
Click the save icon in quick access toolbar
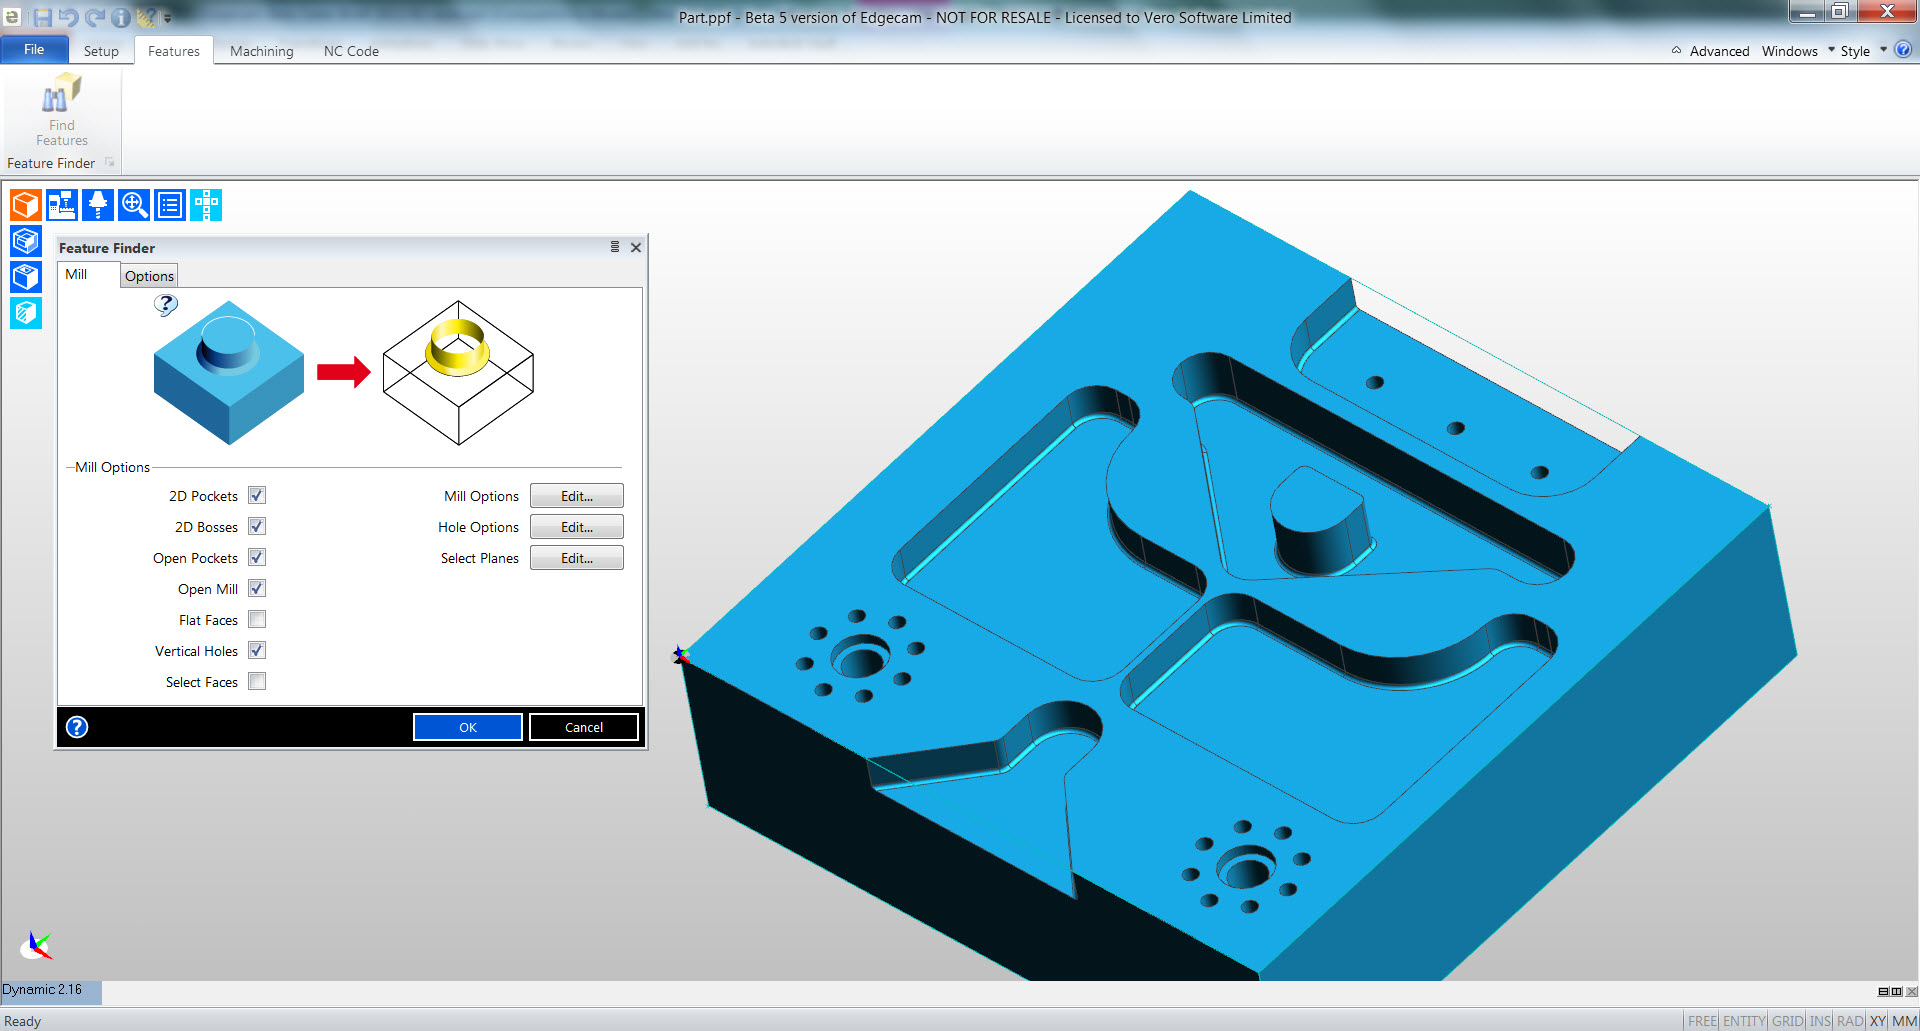[x=42, y=17]
